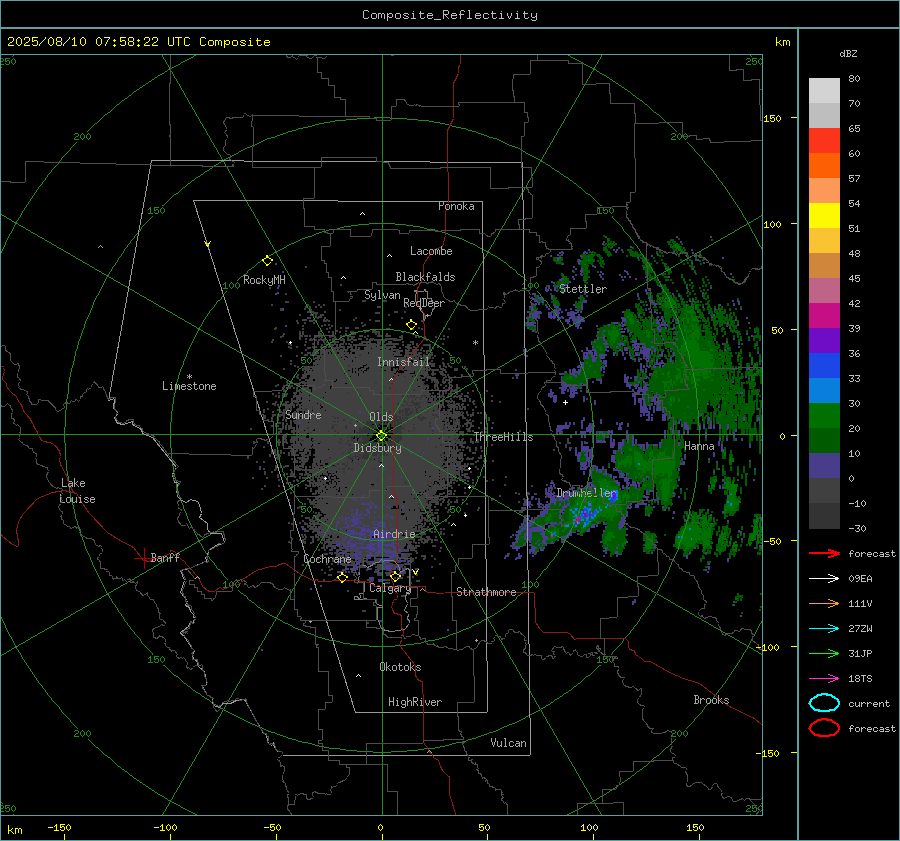900x841 pixels.
Task: Select the yellow diamond marker above Calgary
Action: point(395,576)
